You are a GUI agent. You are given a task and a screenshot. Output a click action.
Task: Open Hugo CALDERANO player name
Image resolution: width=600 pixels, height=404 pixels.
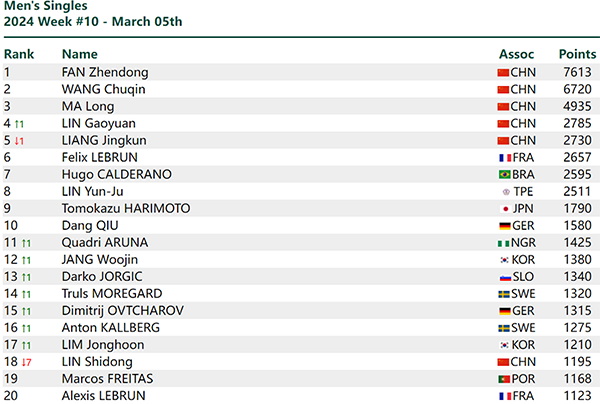117,174
